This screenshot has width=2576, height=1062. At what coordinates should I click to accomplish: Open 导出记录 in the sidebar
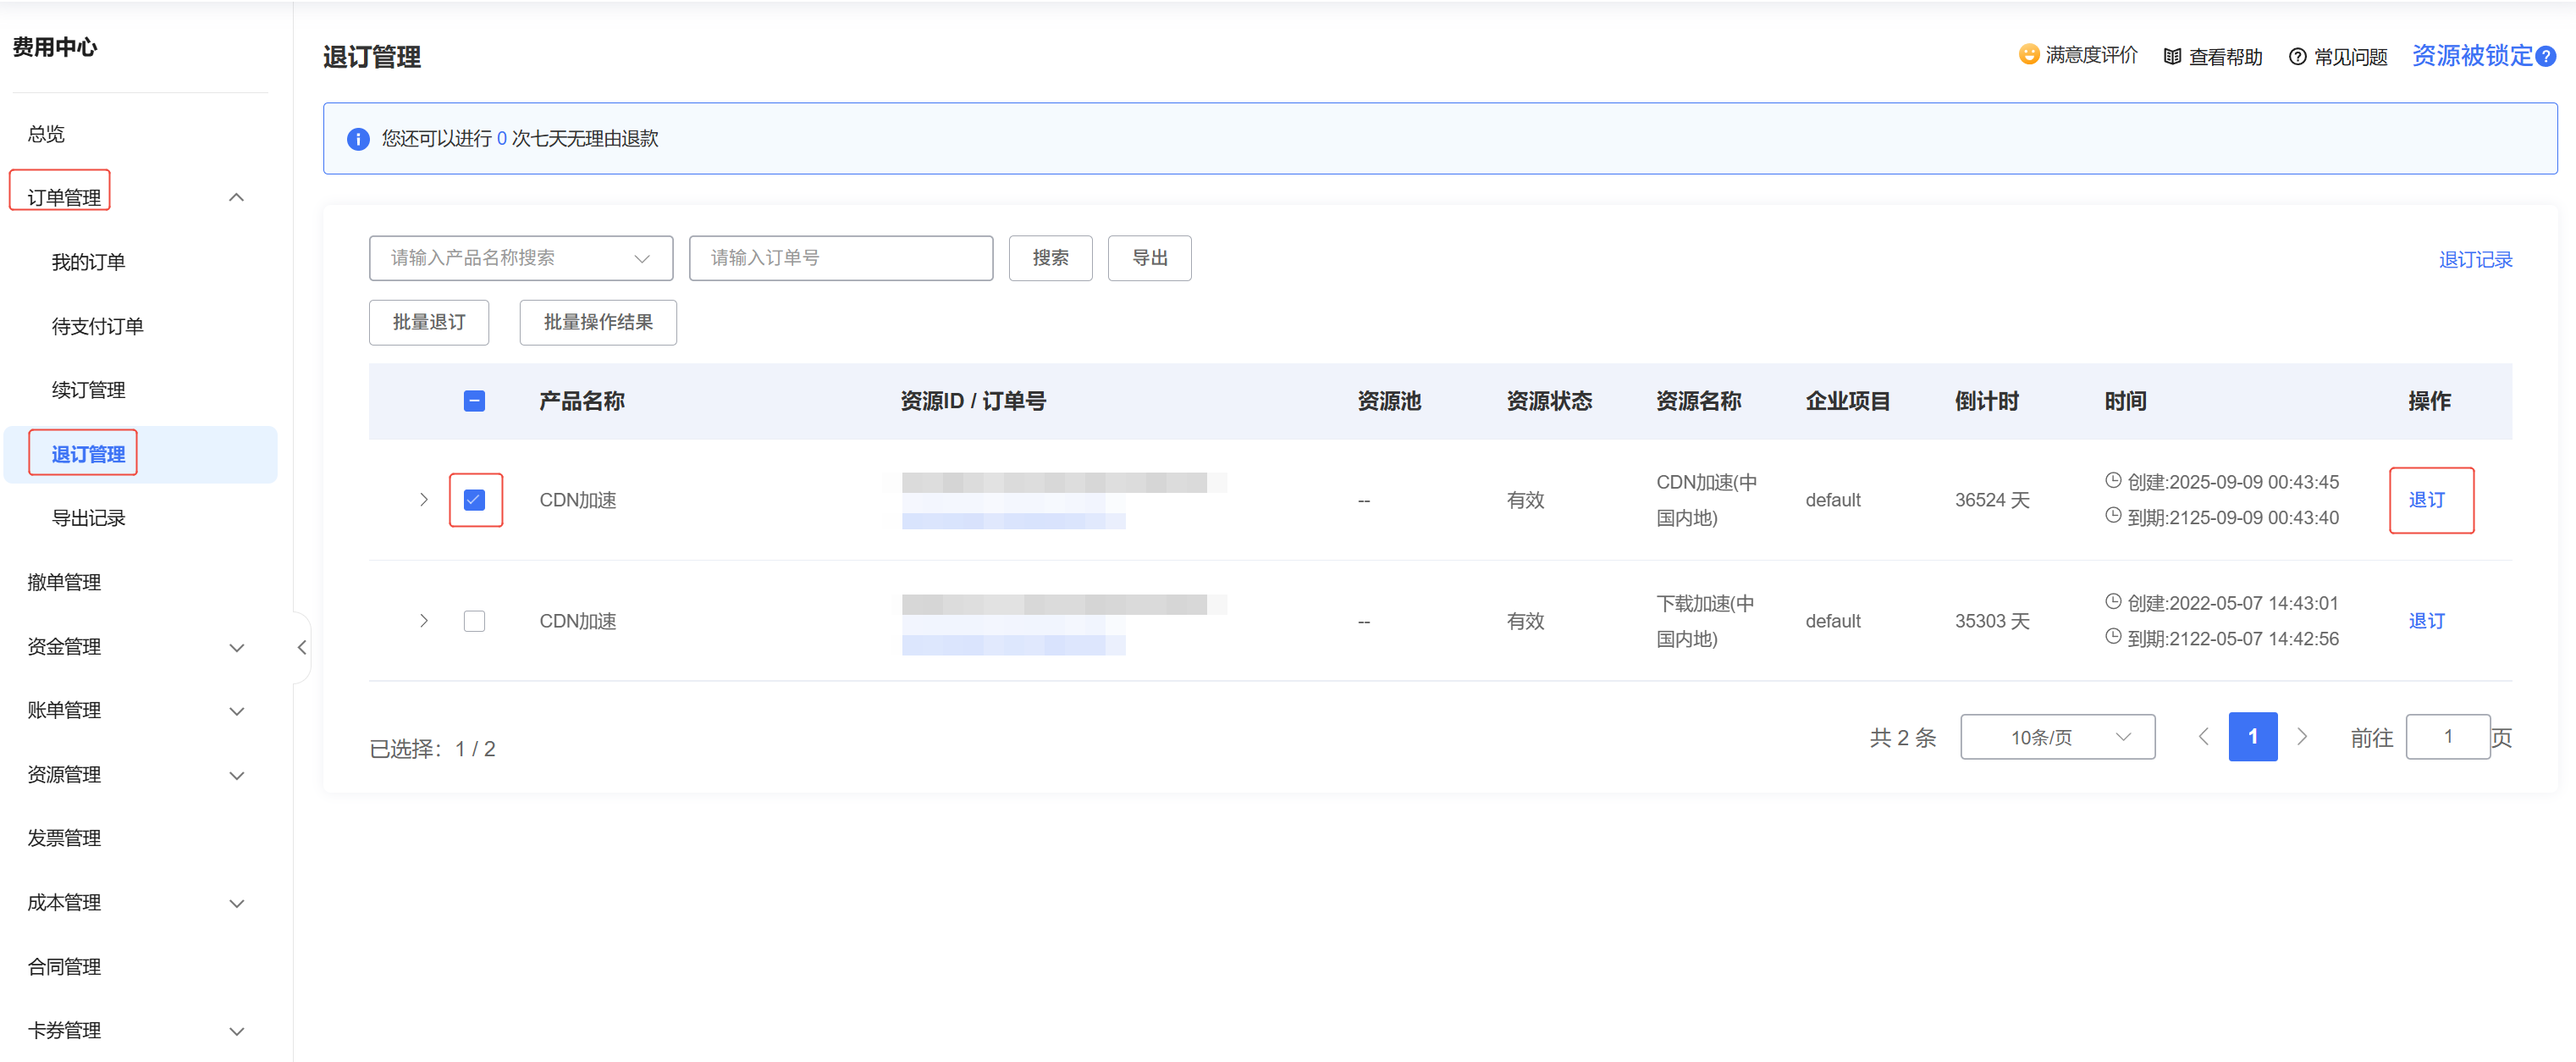coord(88,518)
